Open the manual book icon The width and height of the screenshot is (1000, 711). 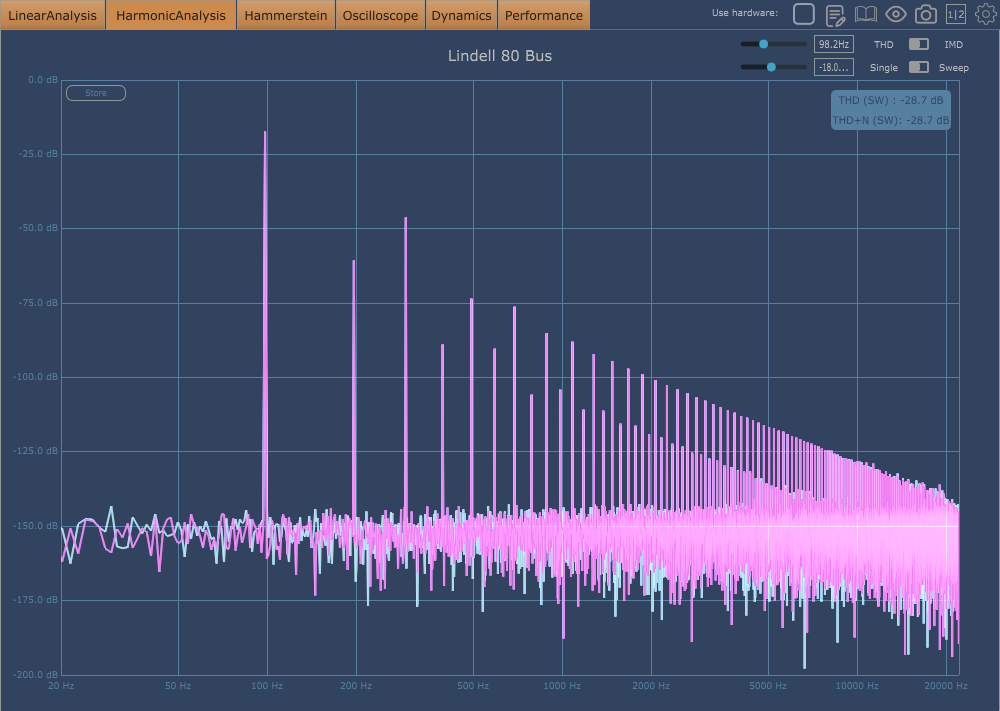(865, 14)
